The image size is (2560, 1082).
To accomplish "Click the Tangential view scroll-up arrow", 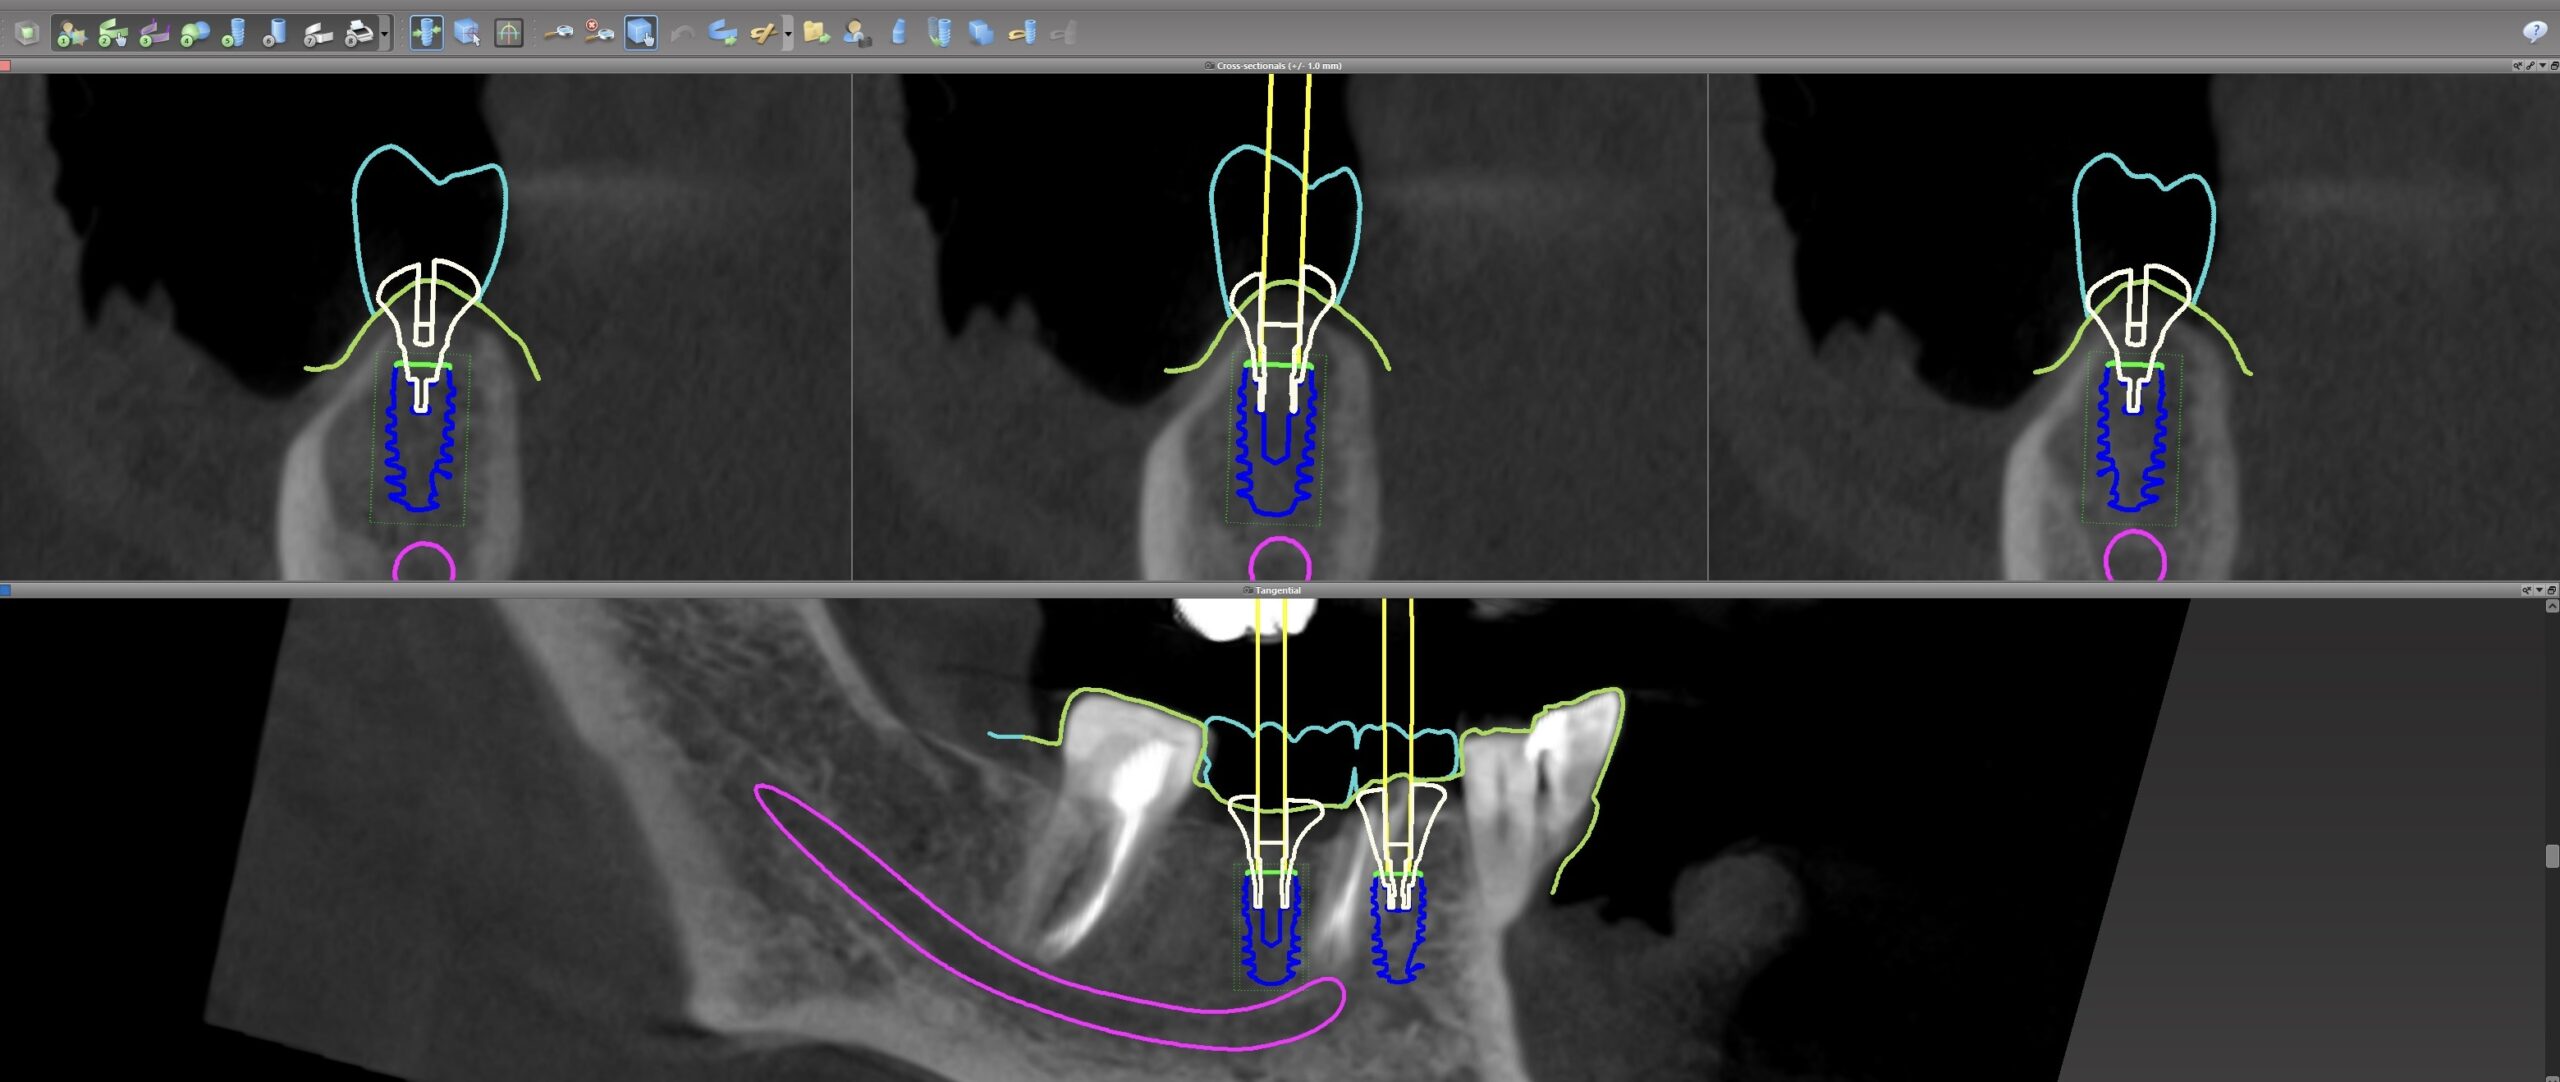I will click(2552, 606).
